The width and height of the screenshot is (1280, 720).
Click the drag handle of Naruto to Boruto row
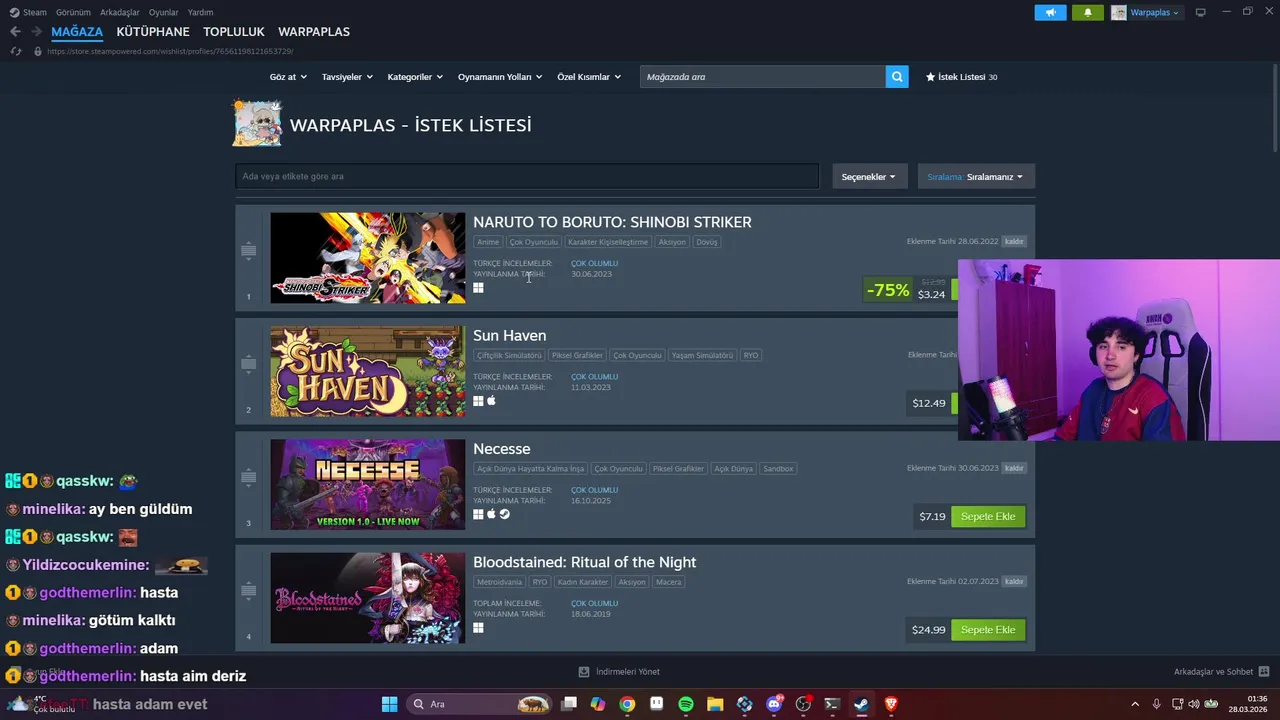pos(248,251)
